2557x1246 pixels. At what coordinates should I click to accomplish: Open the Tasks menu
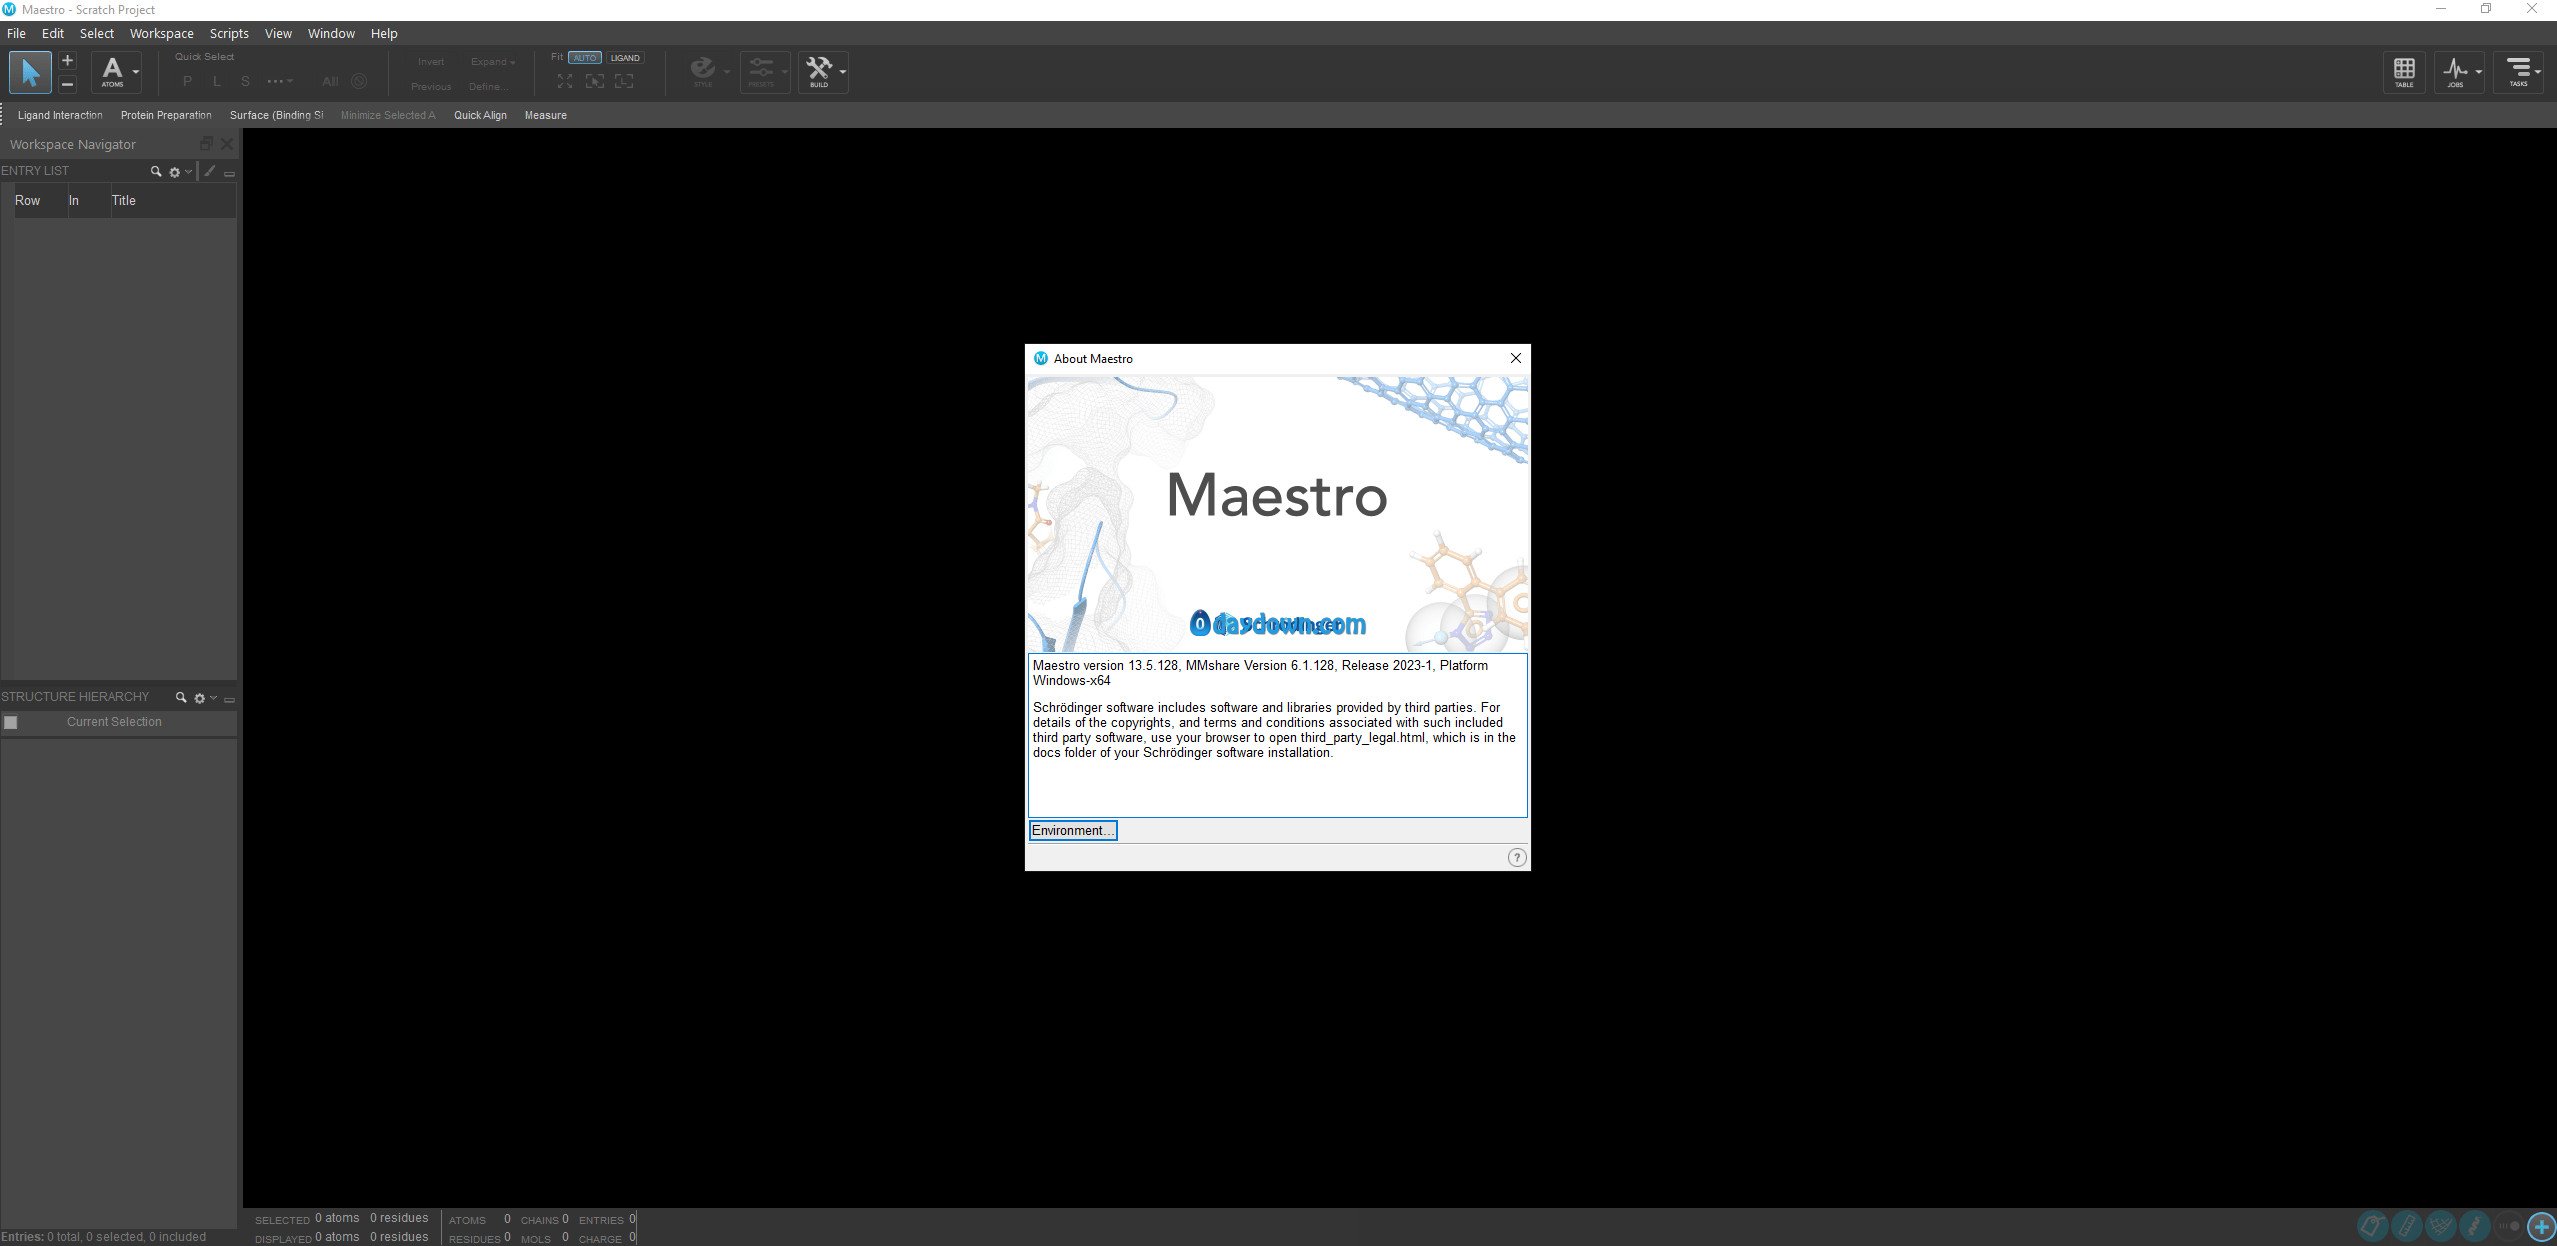click(x=2519, y=72)
